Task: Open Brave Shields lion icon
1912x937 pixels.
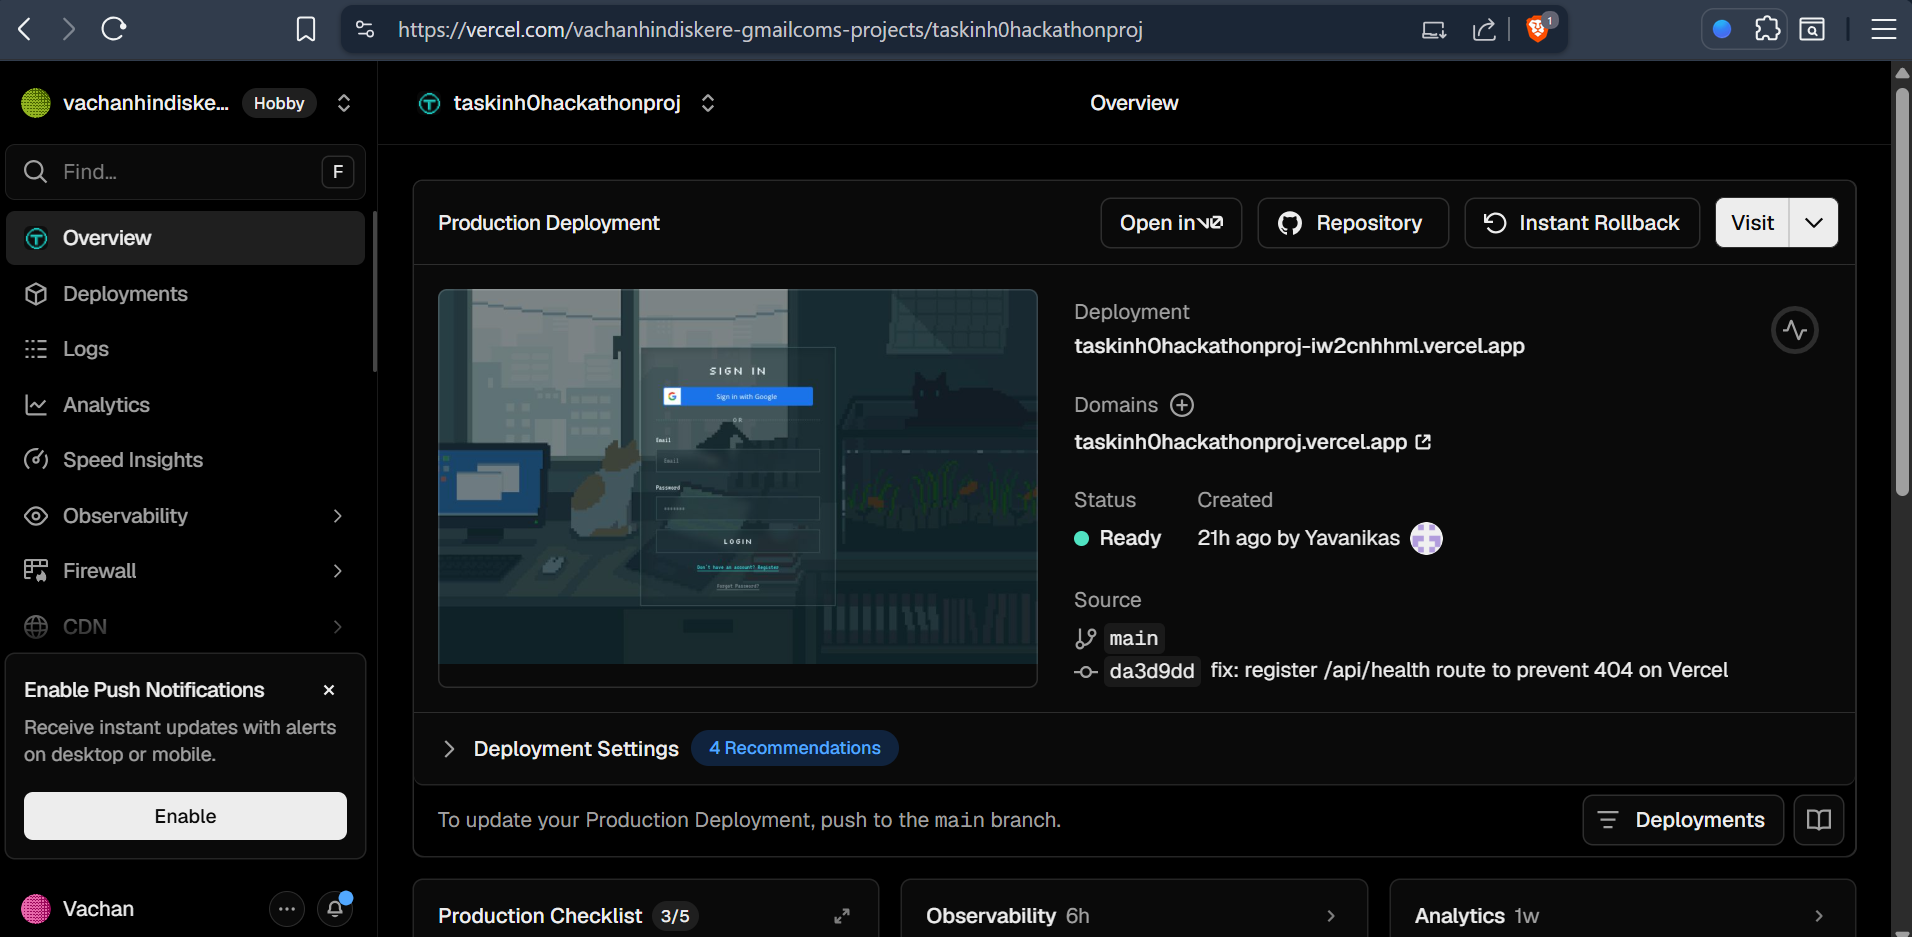Action: coord(1538,29)
